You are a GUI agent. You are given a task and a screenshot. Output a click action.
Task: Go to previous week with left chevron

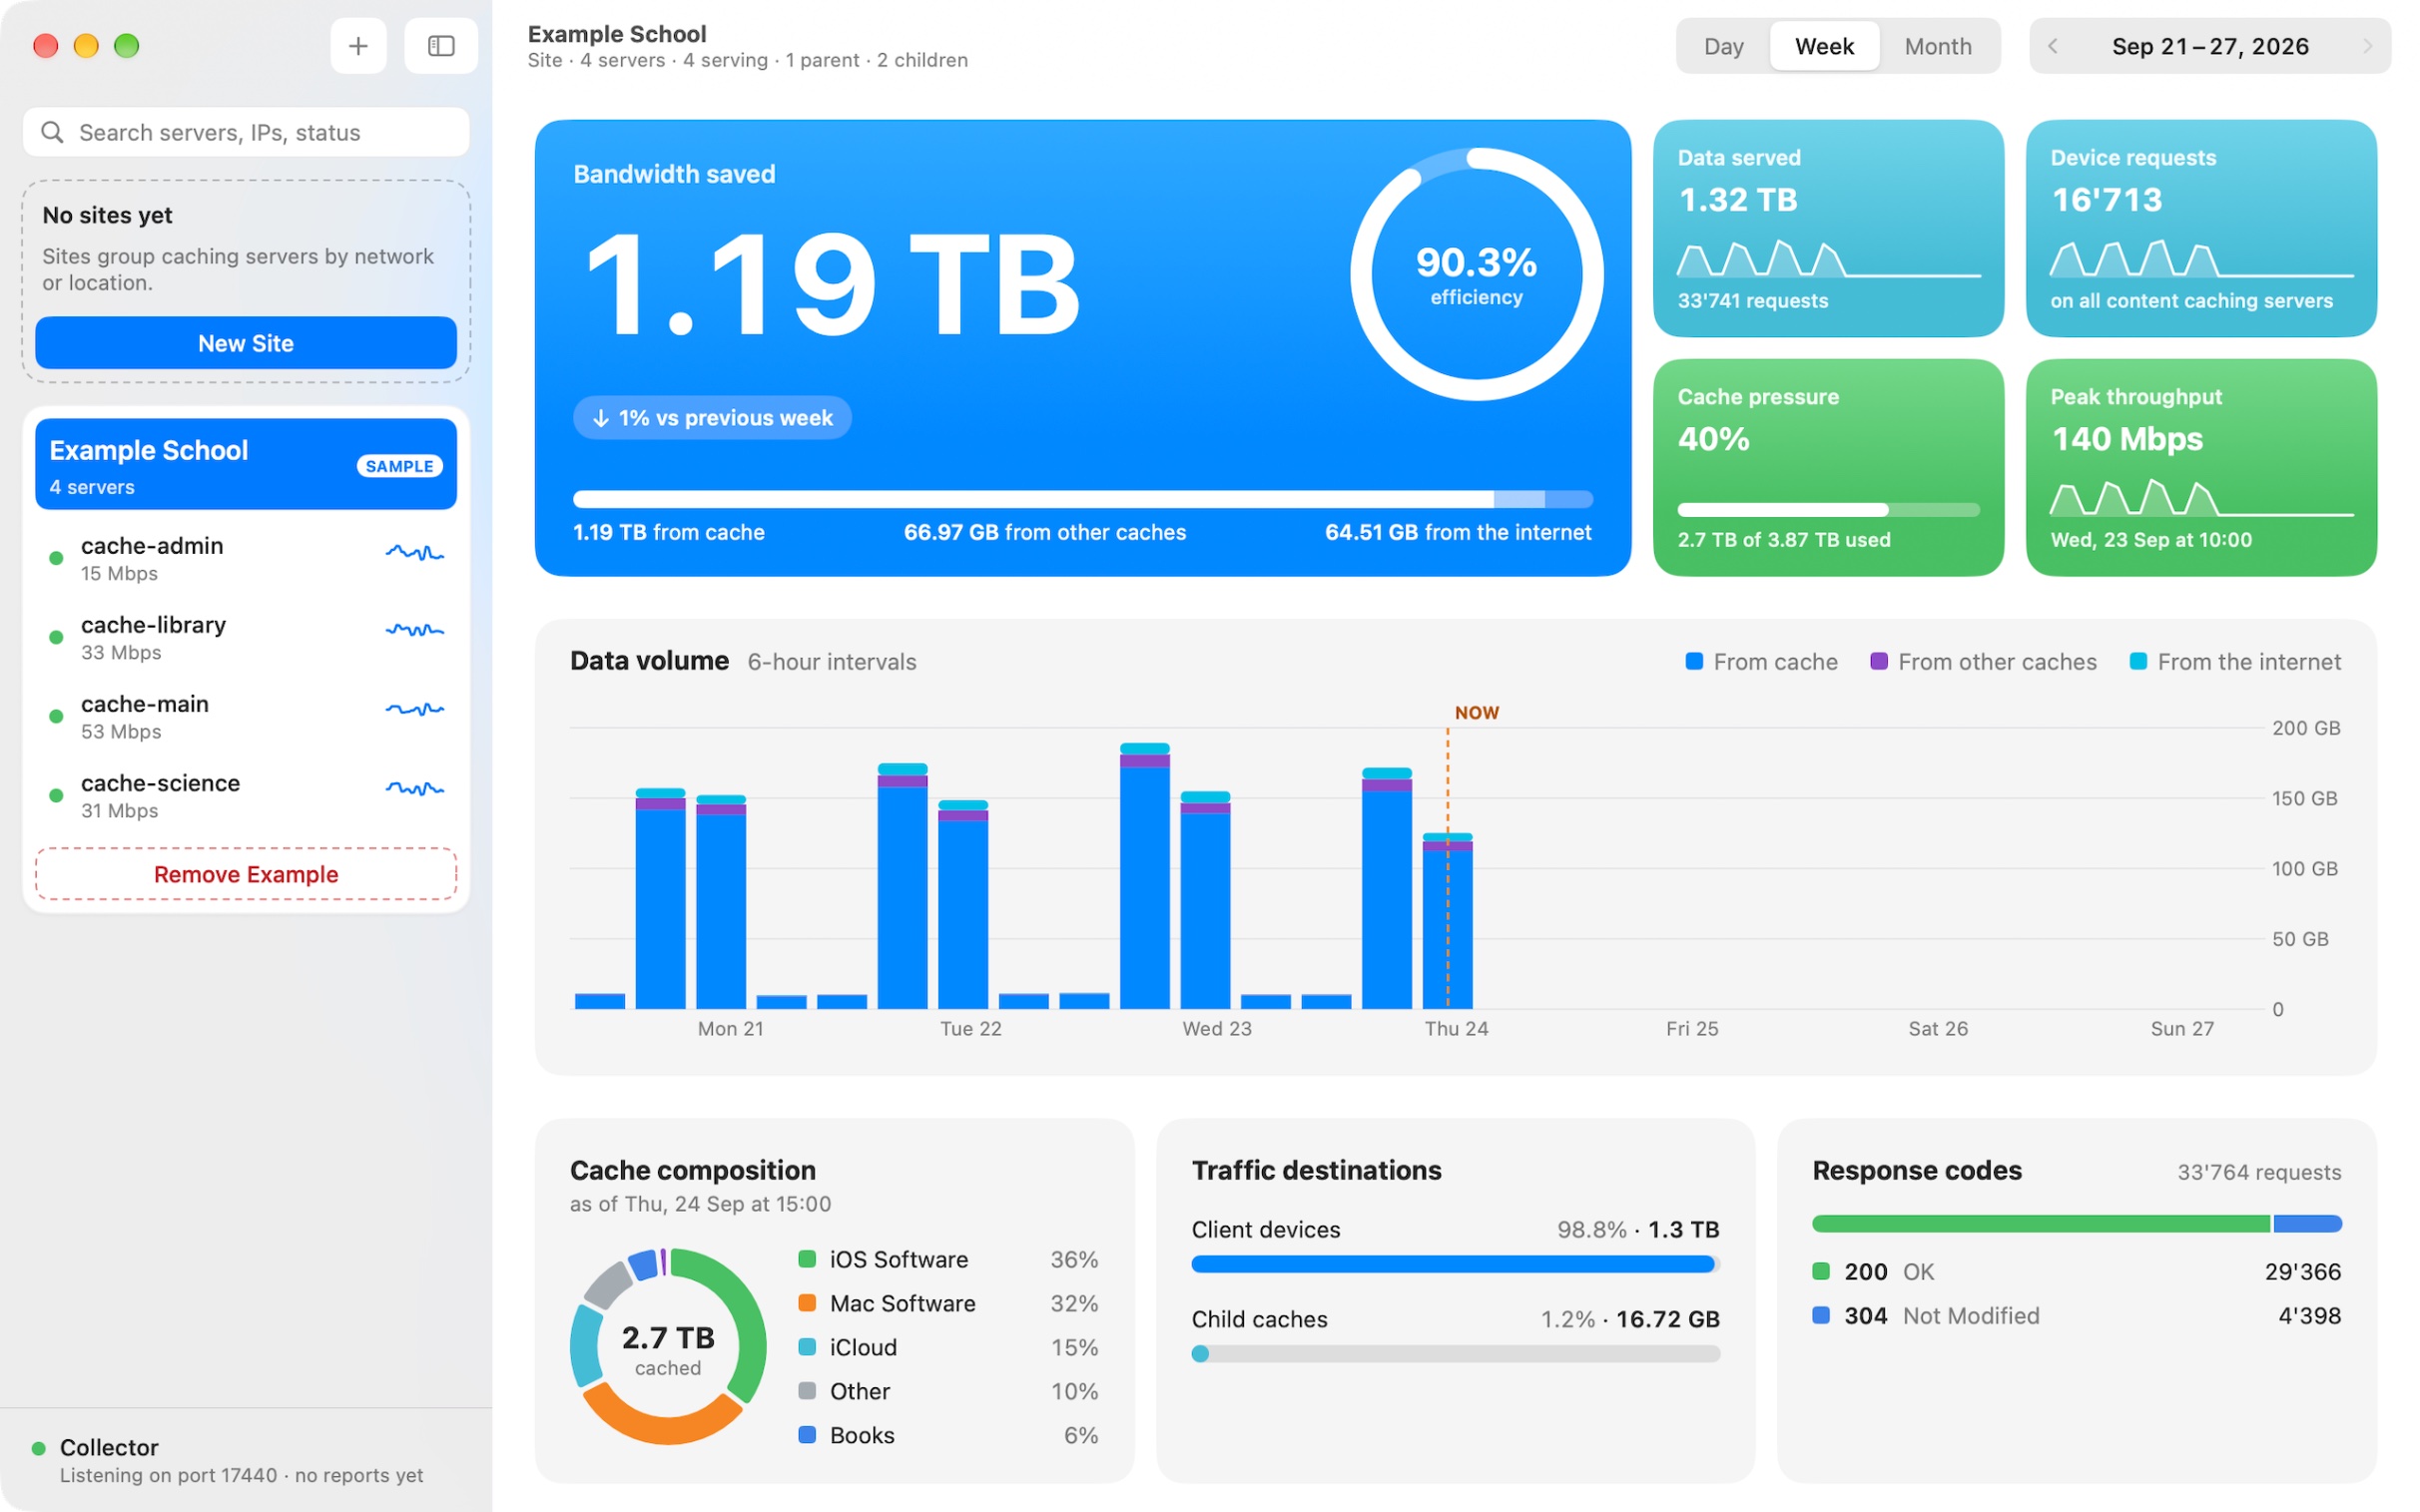point(2052,46)
